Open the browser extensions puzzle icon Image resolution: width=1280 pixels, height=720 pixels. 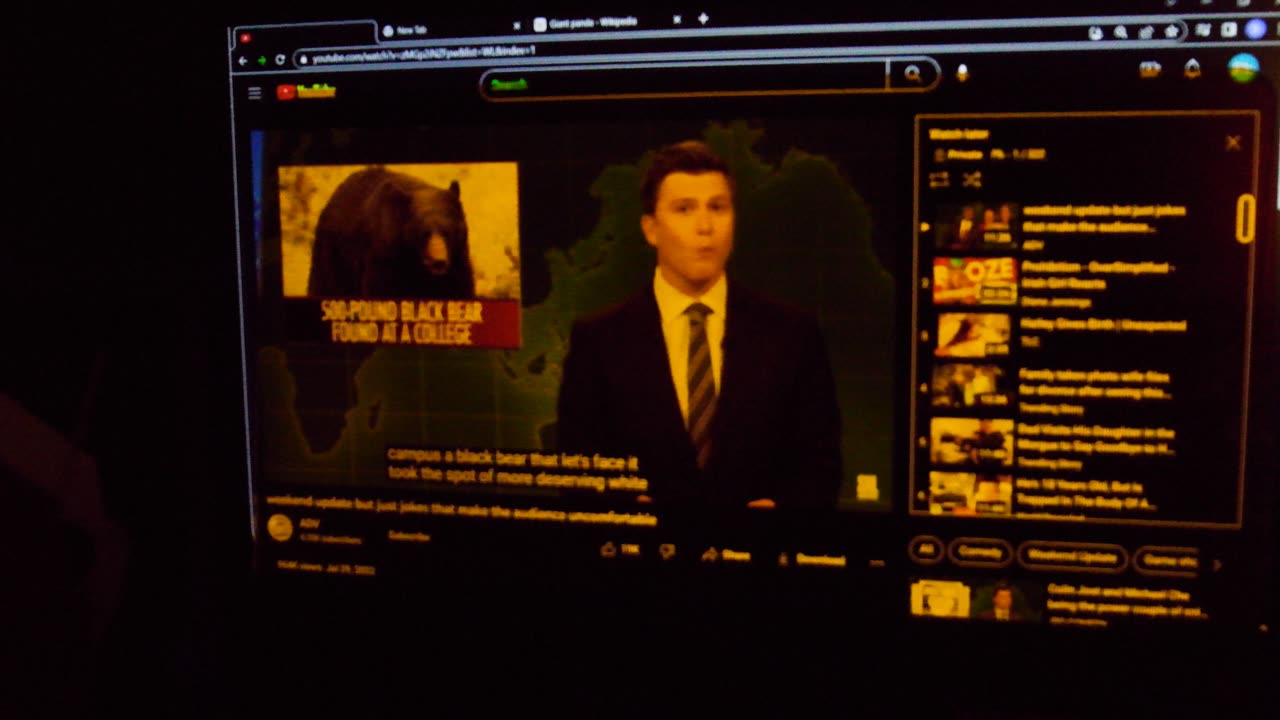click(1203, 31)
